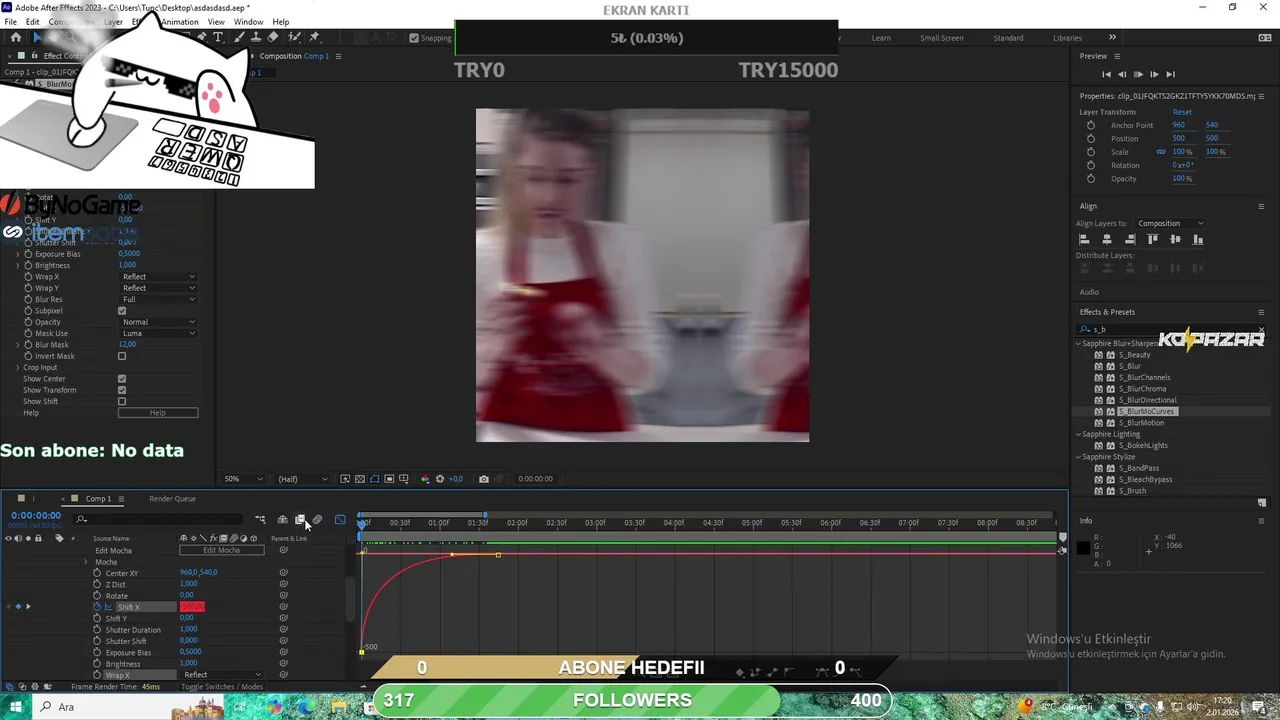Reset the Layer Transform properties

[1182, 112]
